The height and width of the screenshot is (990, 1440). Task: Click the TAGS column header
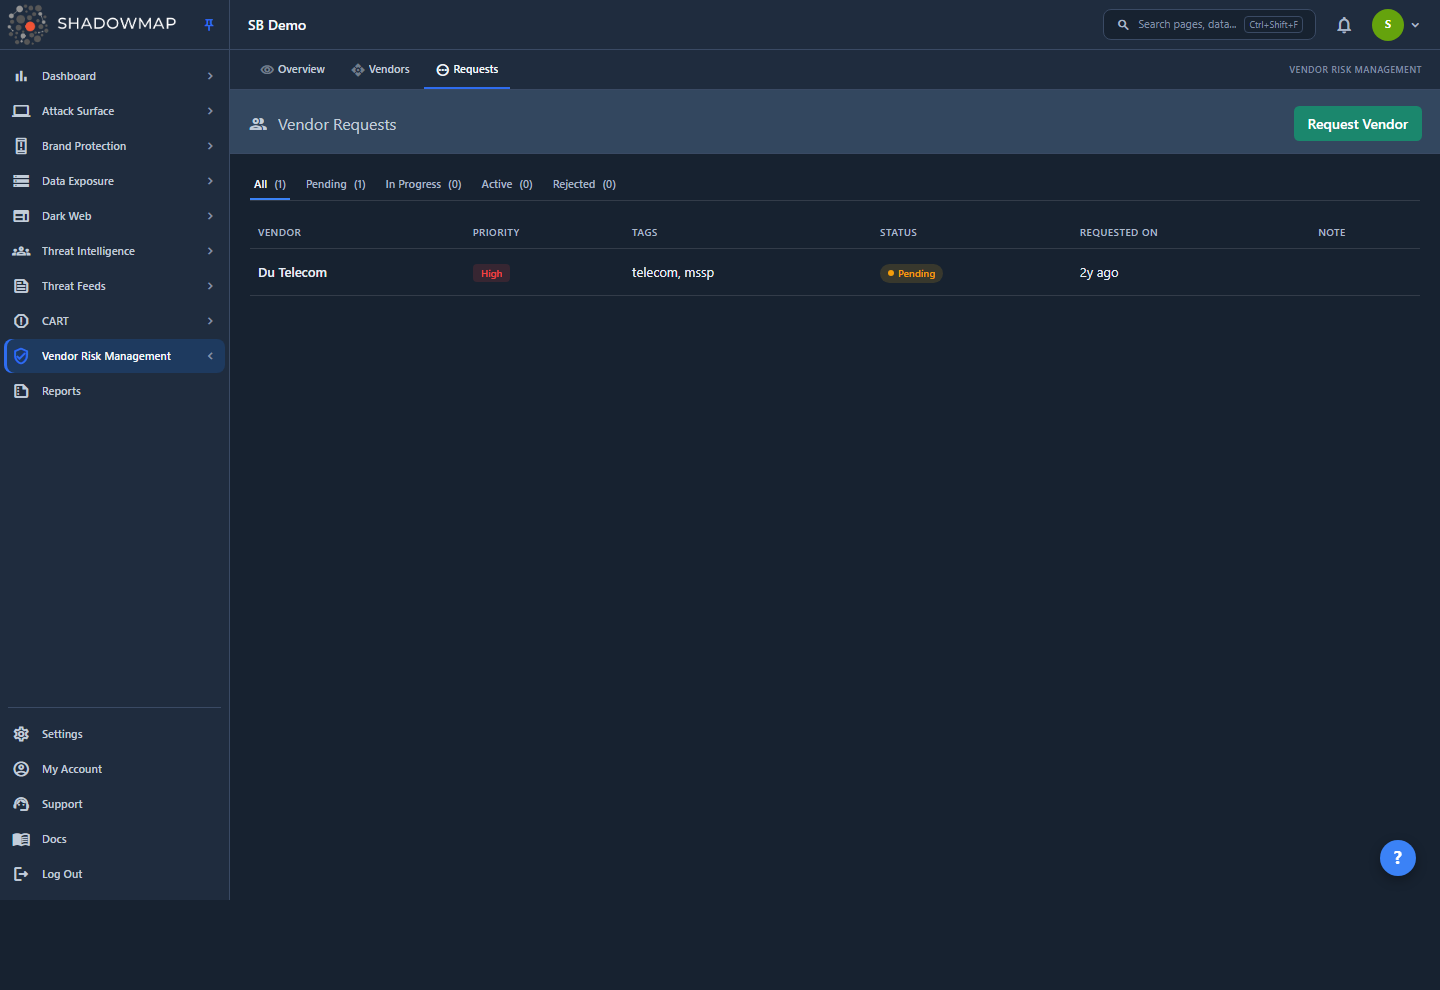coord(645,232)
